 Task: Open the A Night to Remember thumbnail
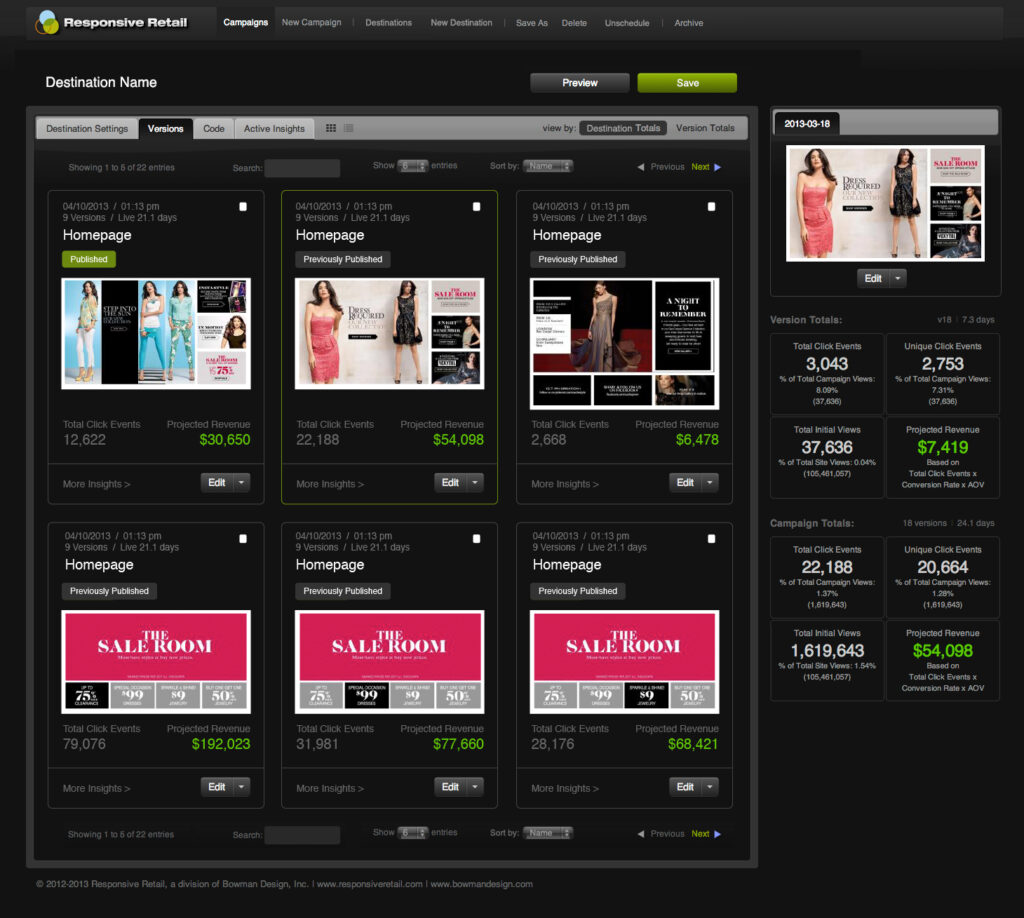(x=624, y=344)
